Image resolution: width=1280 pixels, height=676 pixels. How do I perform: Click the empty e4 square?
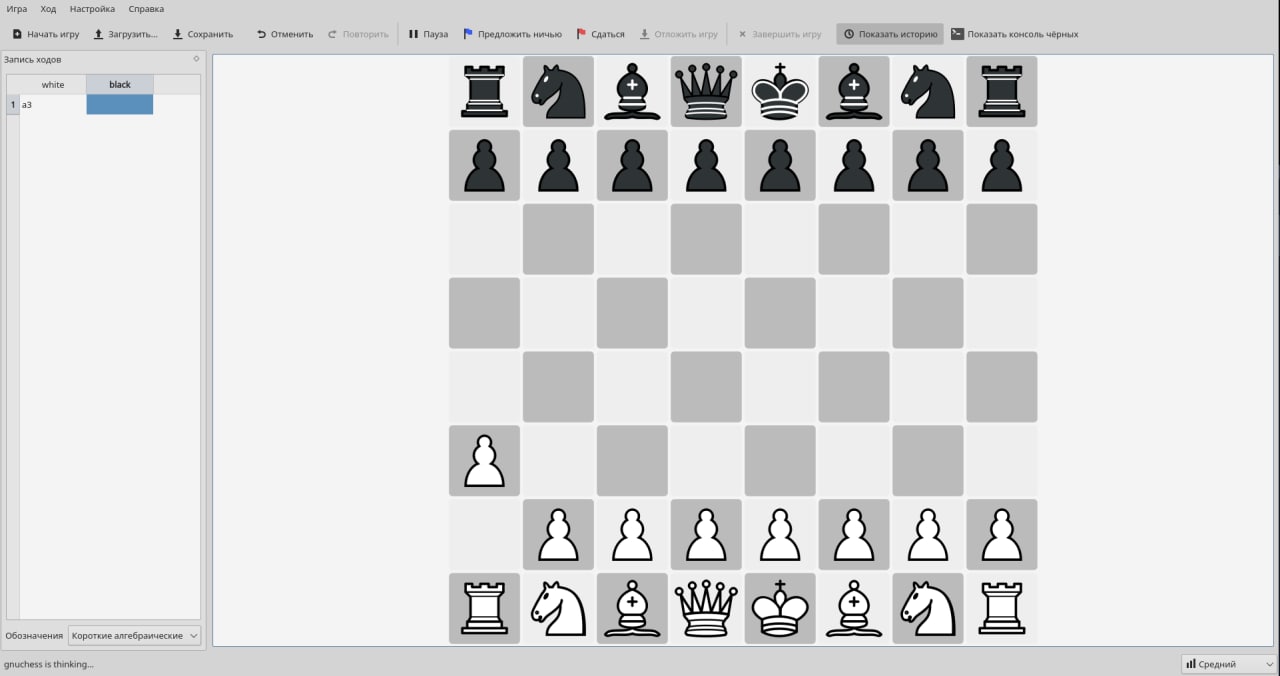coord(780,387)
